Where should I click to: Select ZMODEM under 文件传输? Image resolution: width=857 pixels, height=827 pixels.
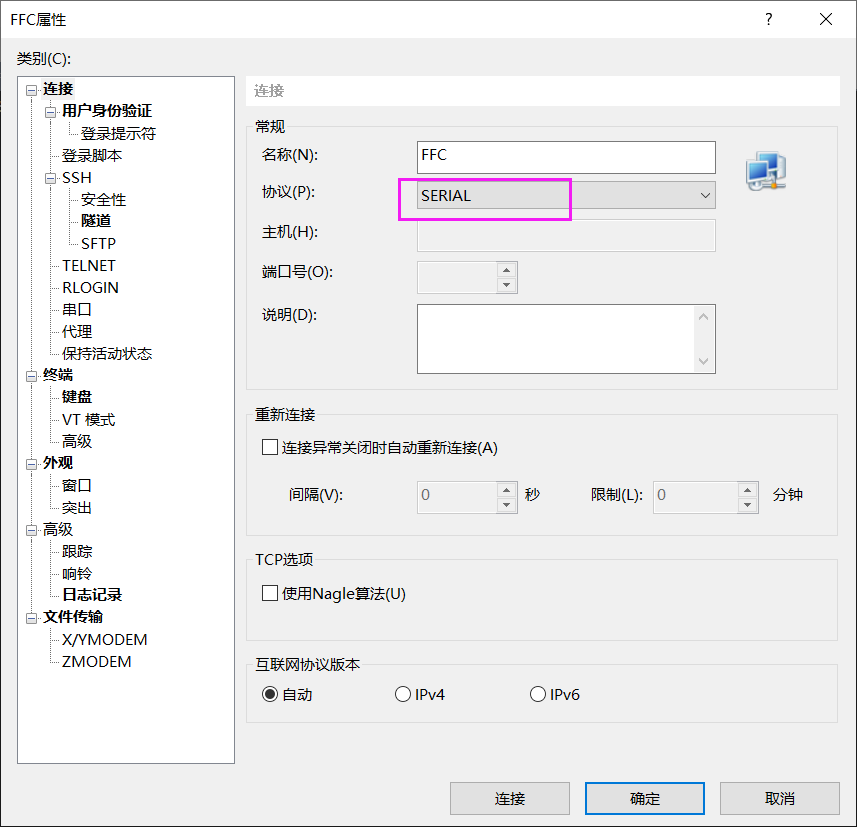[x=96, y=661]
